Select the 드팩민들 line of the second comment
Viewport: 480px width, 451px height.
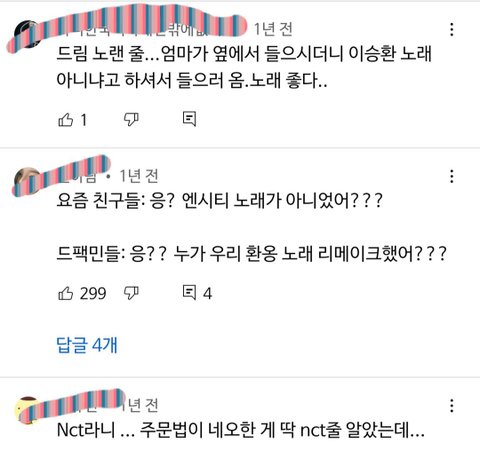(251, 254)
